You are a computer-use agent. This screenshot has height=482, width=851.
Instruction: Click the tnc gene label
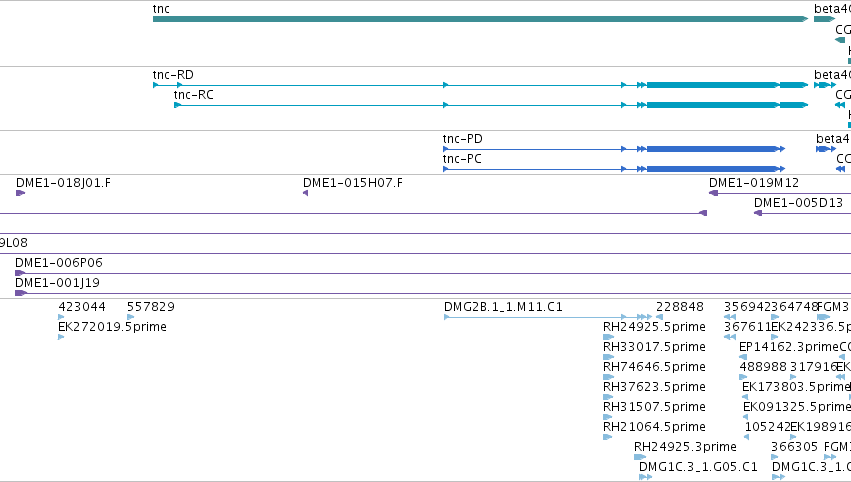click(161, 9)
